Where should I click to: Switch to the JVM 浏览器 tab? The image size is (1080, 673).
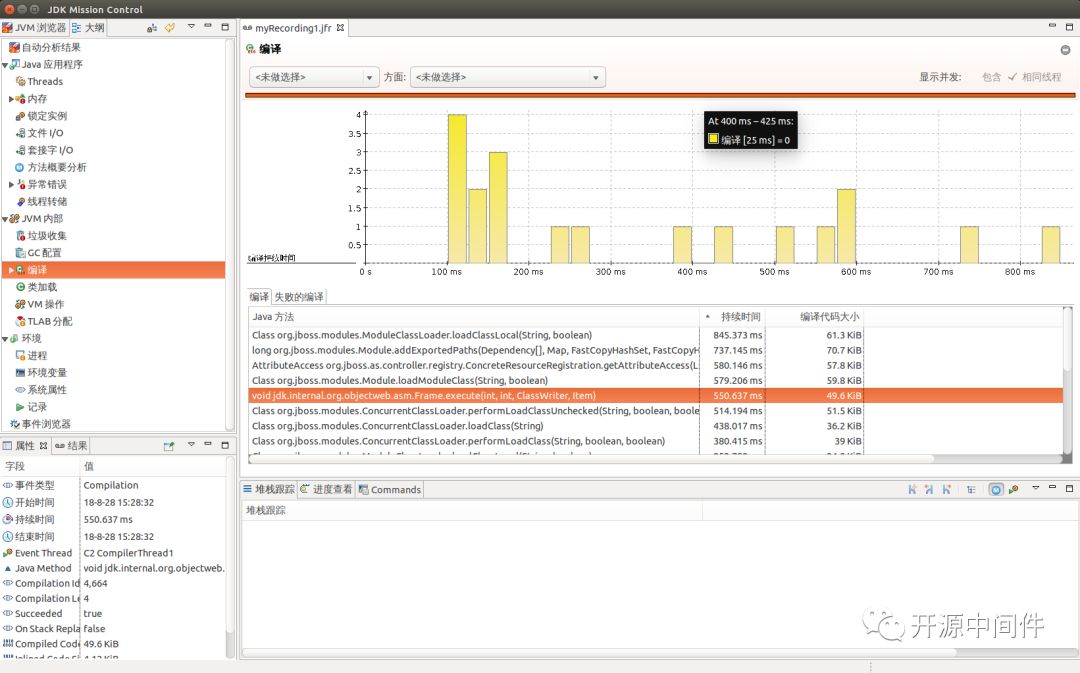coord(34,28)
